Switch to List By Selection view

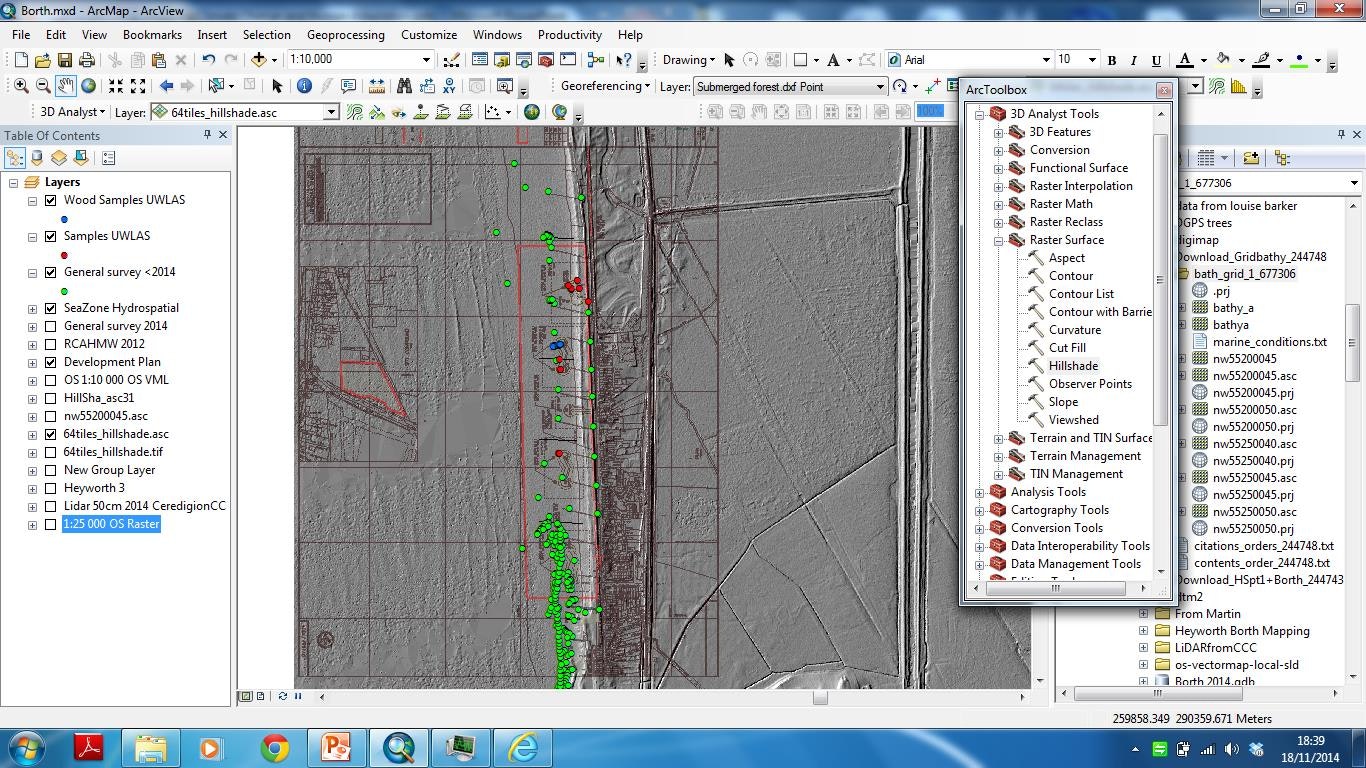pyautogui.click(x=81, y=158)
